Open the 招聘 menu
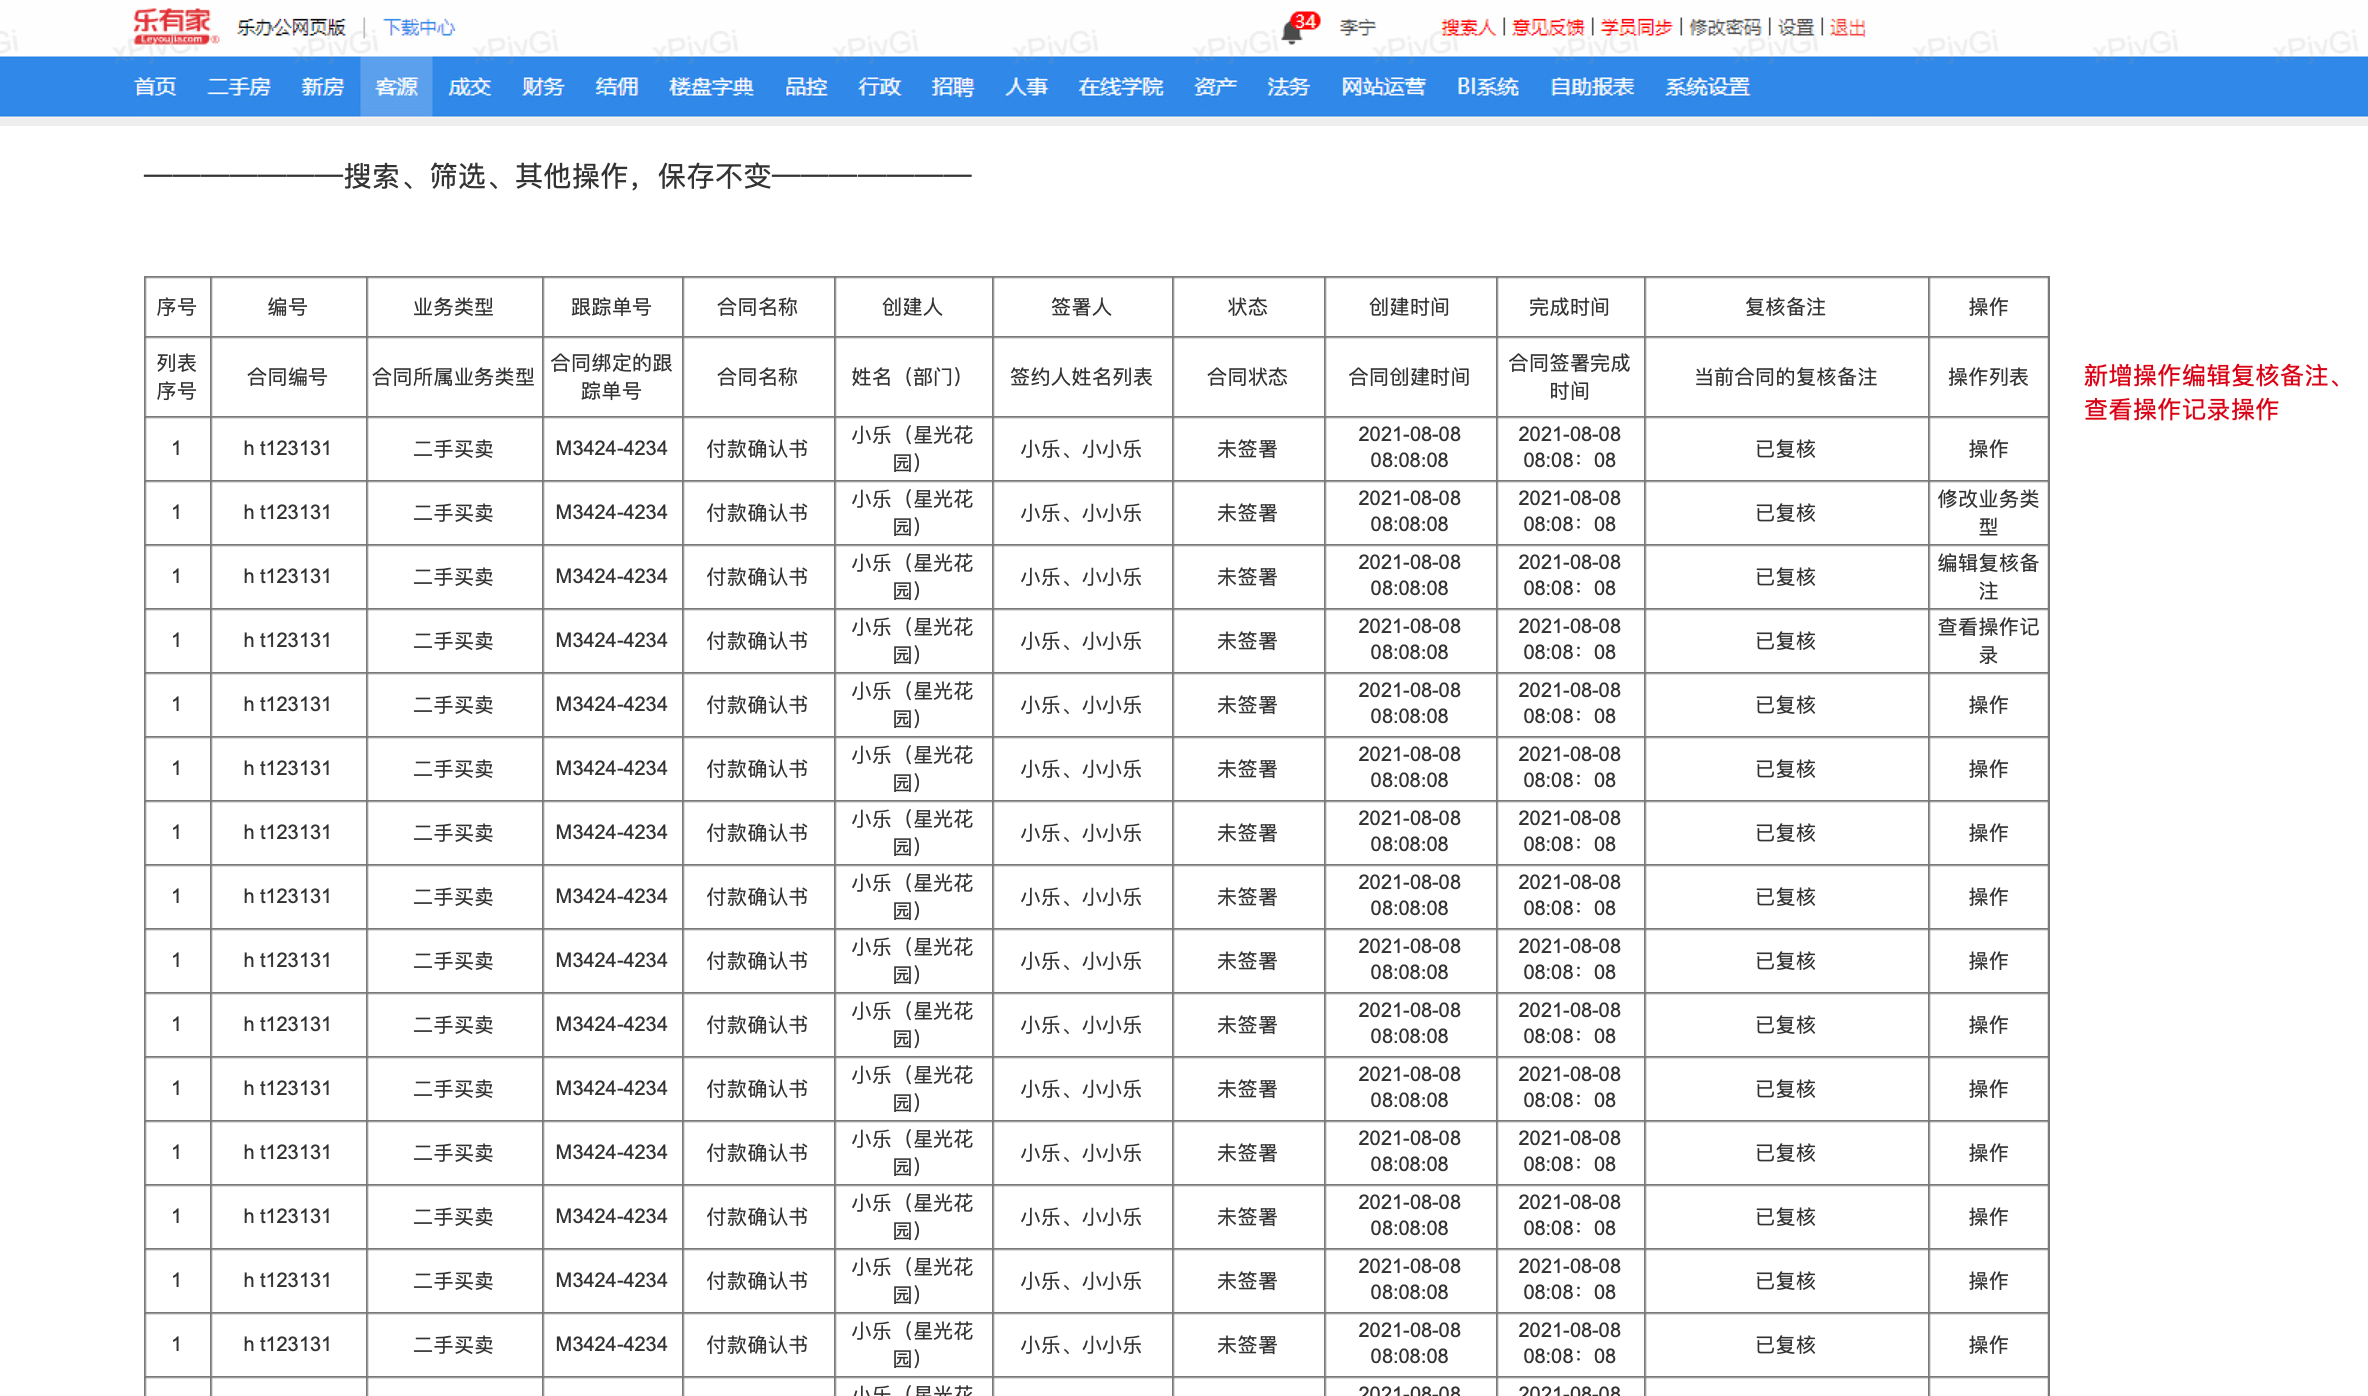 coord(952,87)
